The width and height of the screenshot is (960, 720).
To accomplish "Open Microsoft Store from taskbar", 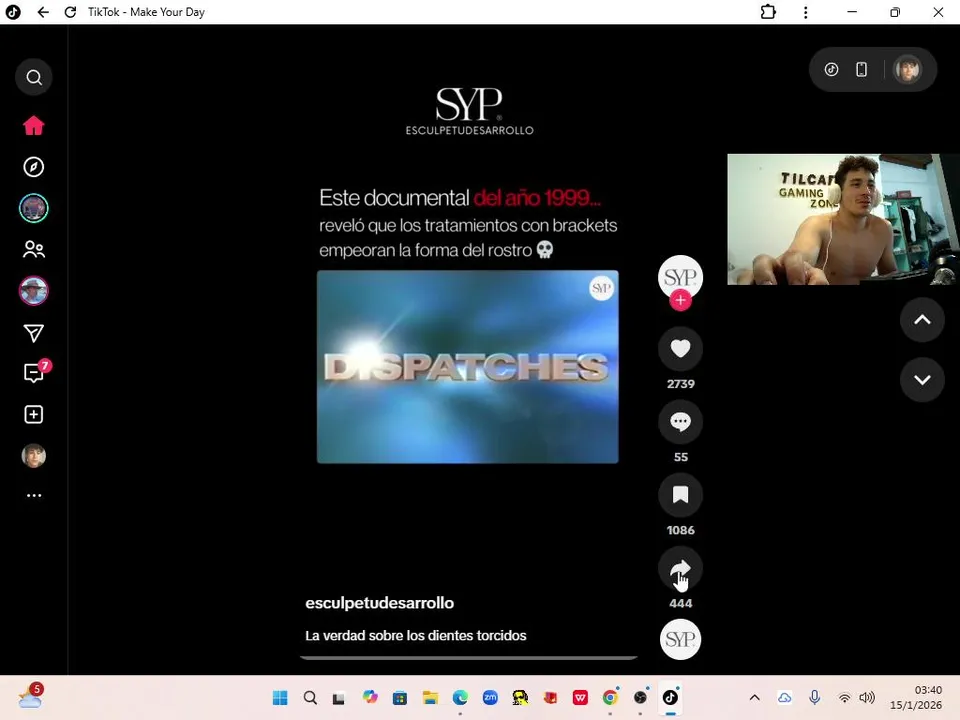I will click(400, 697).
